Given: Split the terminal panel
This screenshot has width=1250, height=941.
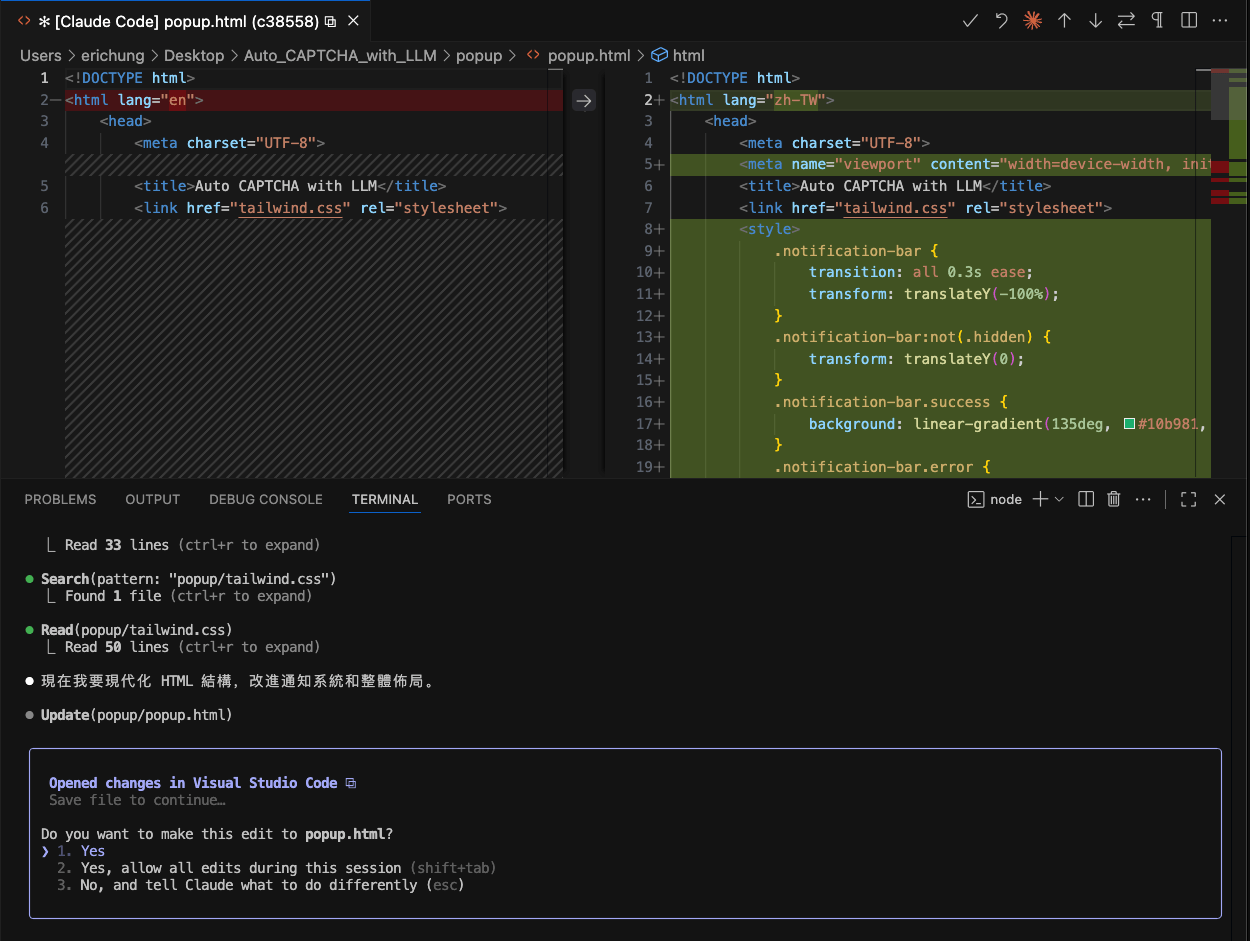Looking at the screenshot, I should click(x=1086, y=499).
